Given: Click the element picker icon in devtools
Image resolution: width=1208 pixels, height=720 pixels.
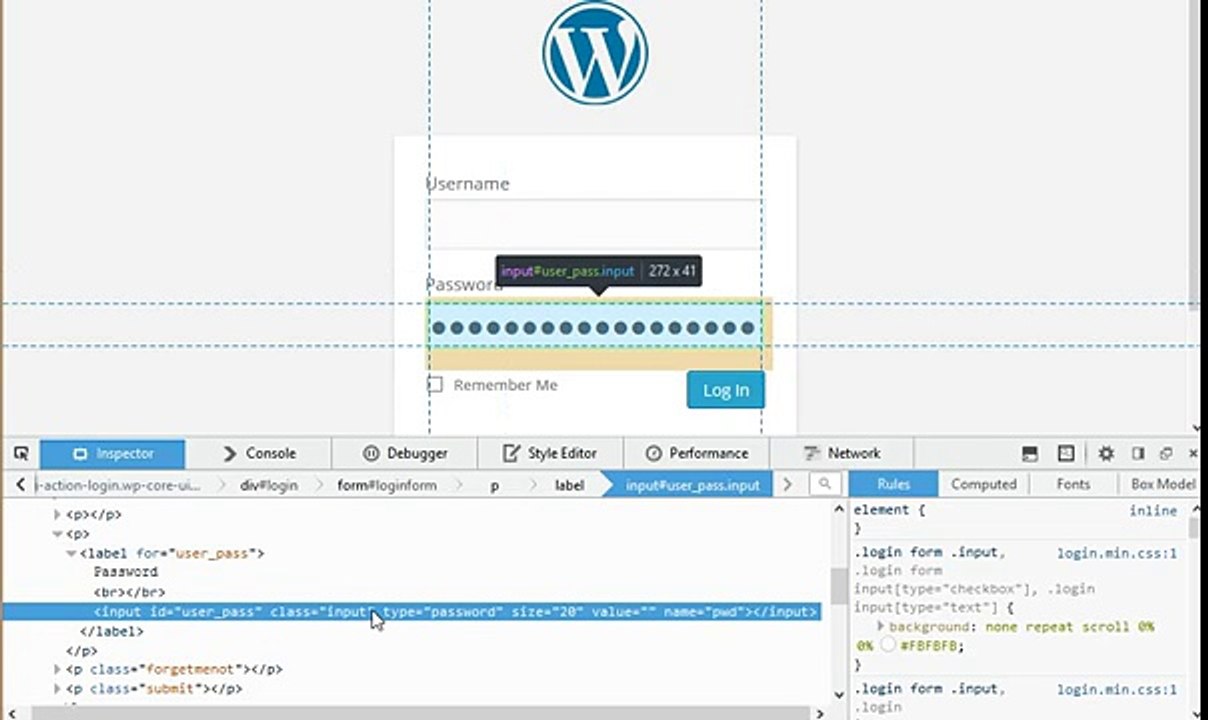Looking at the screenshot, I should point(21,453).
